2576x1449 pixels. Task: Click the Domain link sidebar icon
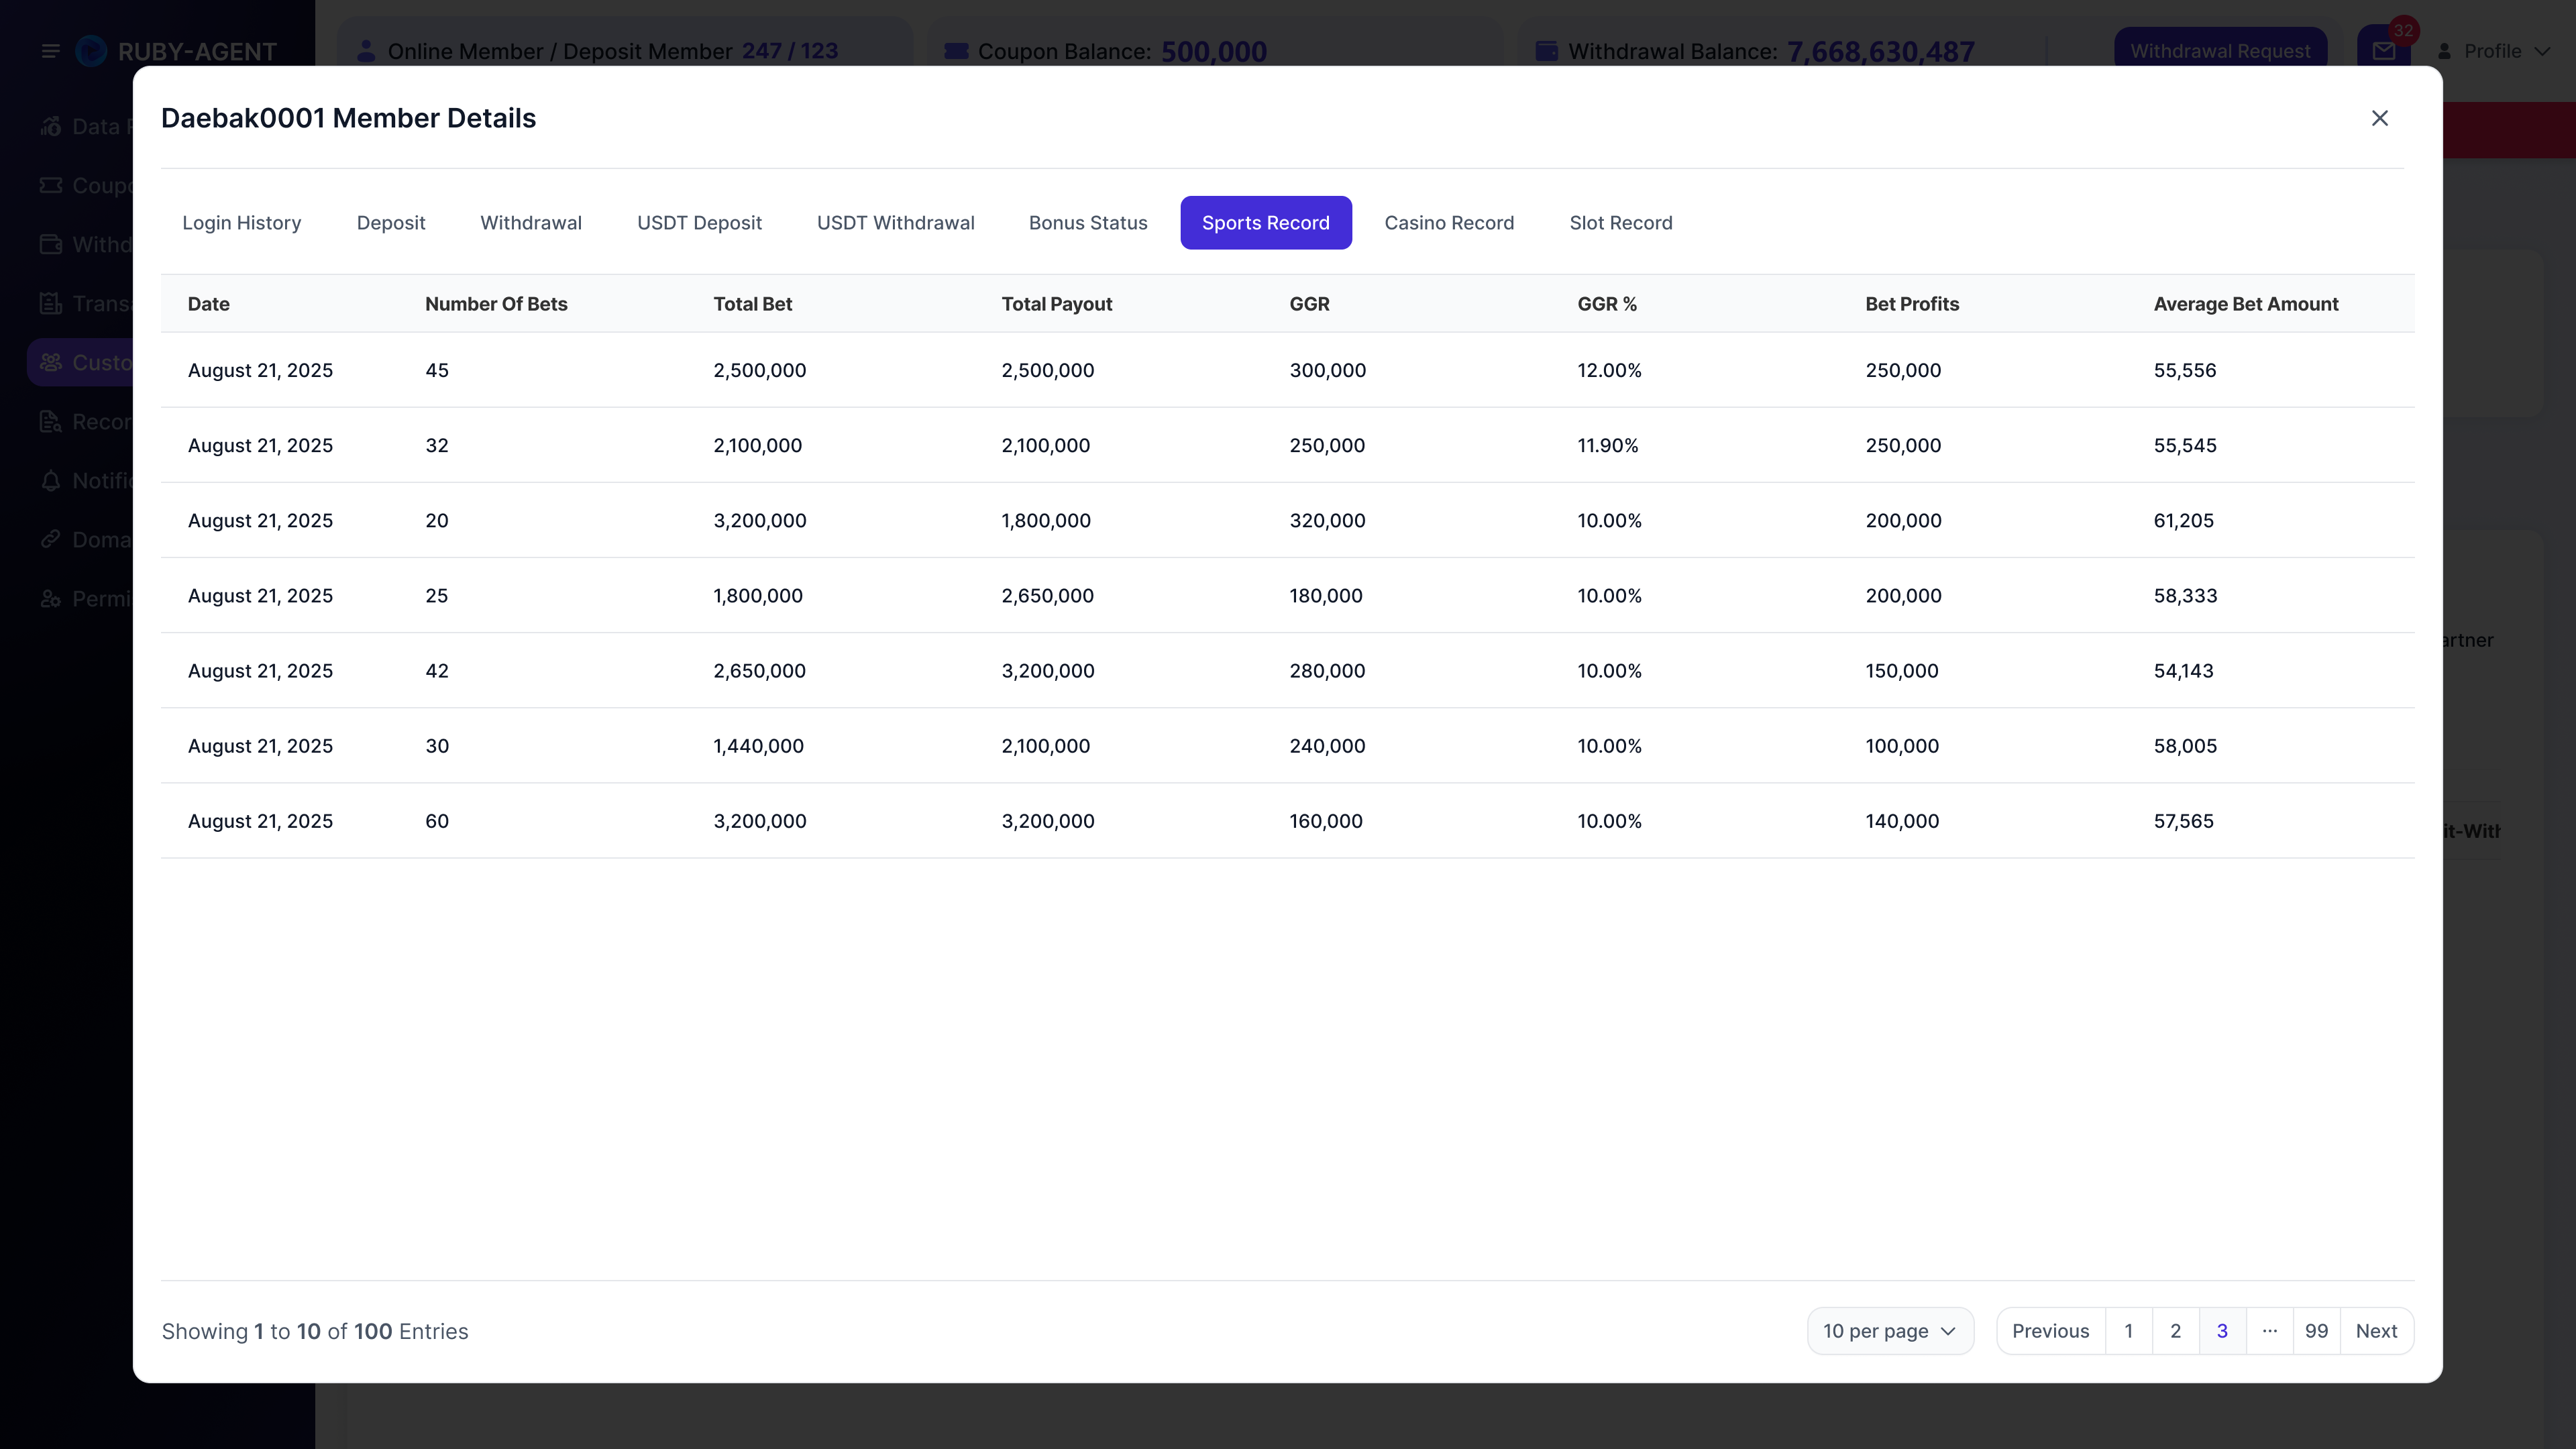(x=51, y=539)
